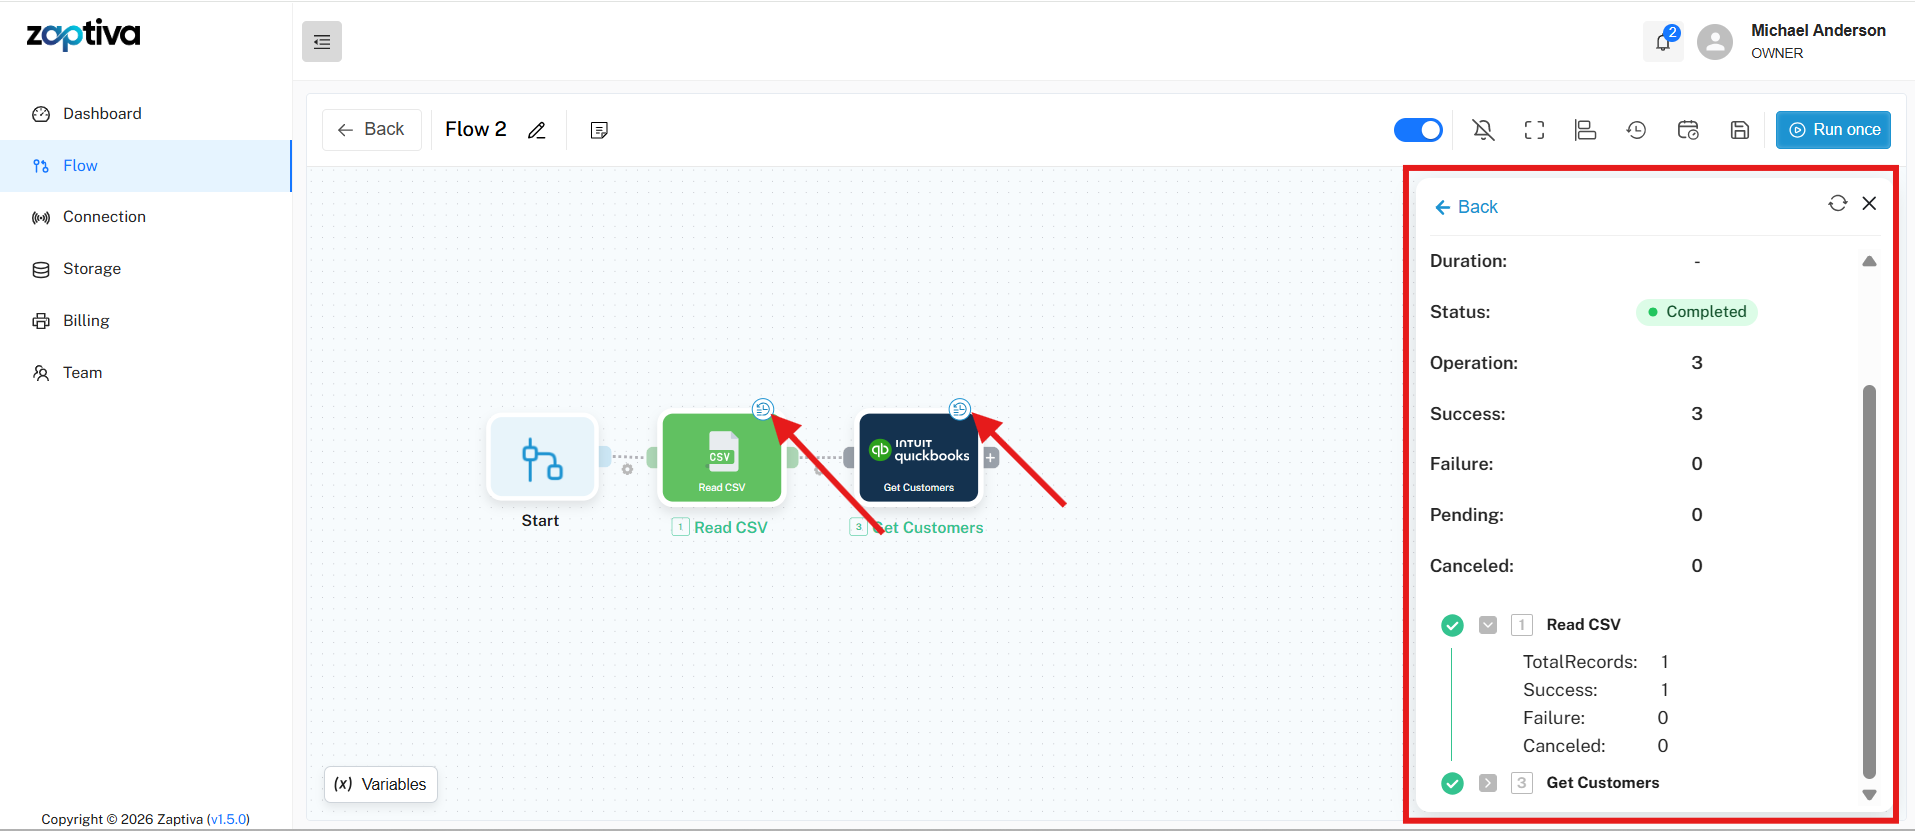Image resolution: width=1915 pixels, height=831 pixels.
Task: Go to Dashboard in the sidebar
Action: tap(102, 114)
